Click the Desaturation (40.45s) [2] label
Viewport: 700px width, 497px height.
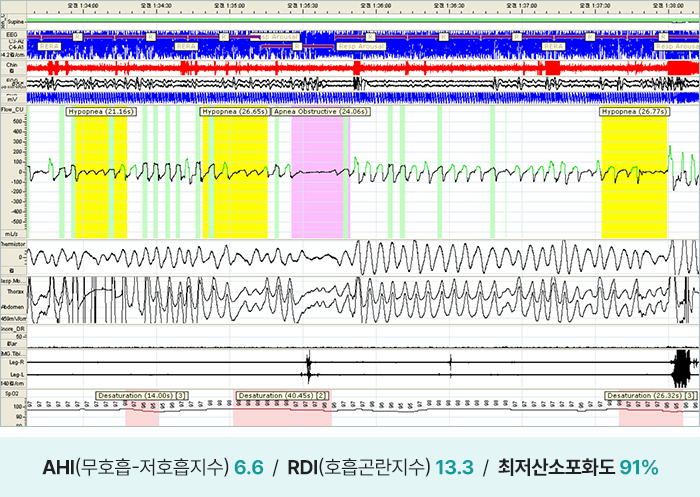pos(283,396)
